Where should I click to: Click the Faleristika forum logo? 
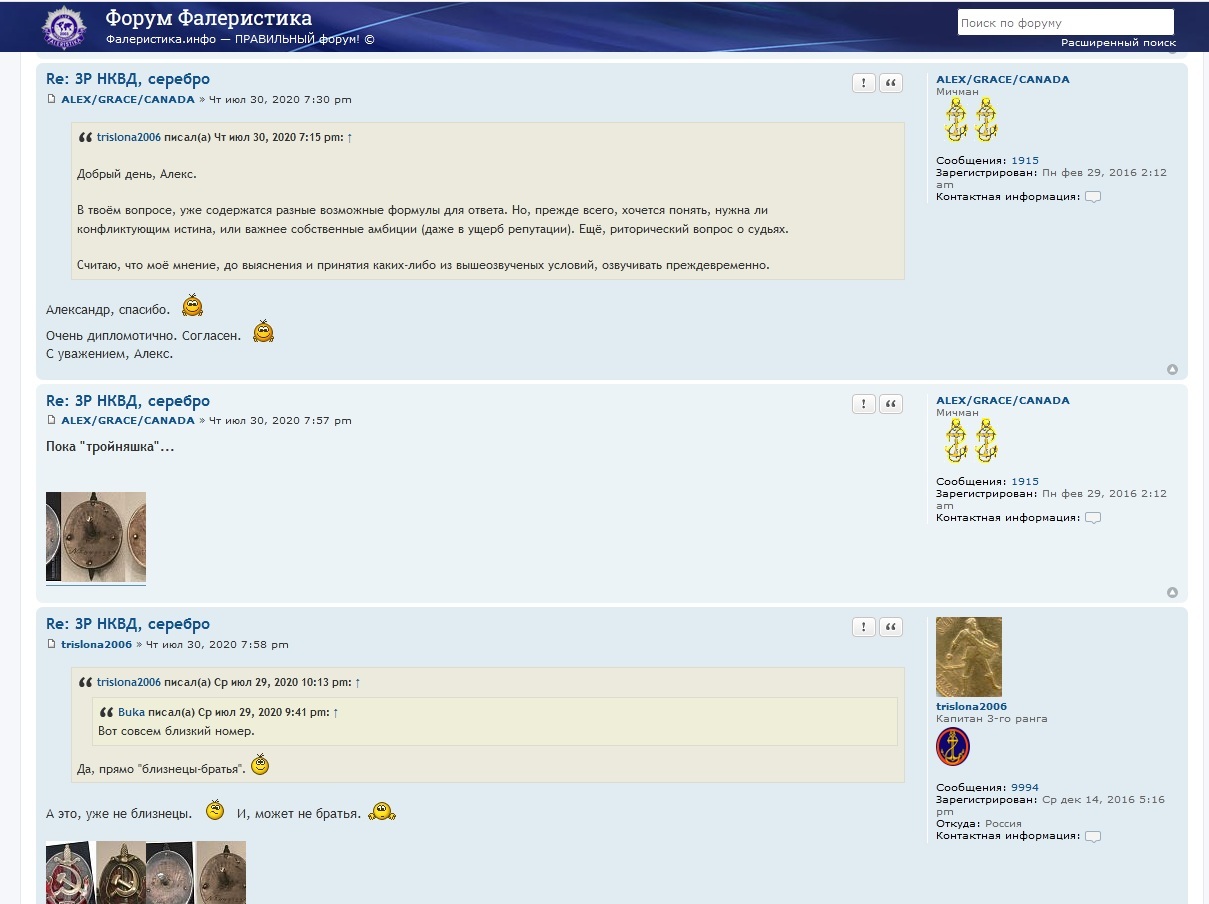click(x=64, y=26)
